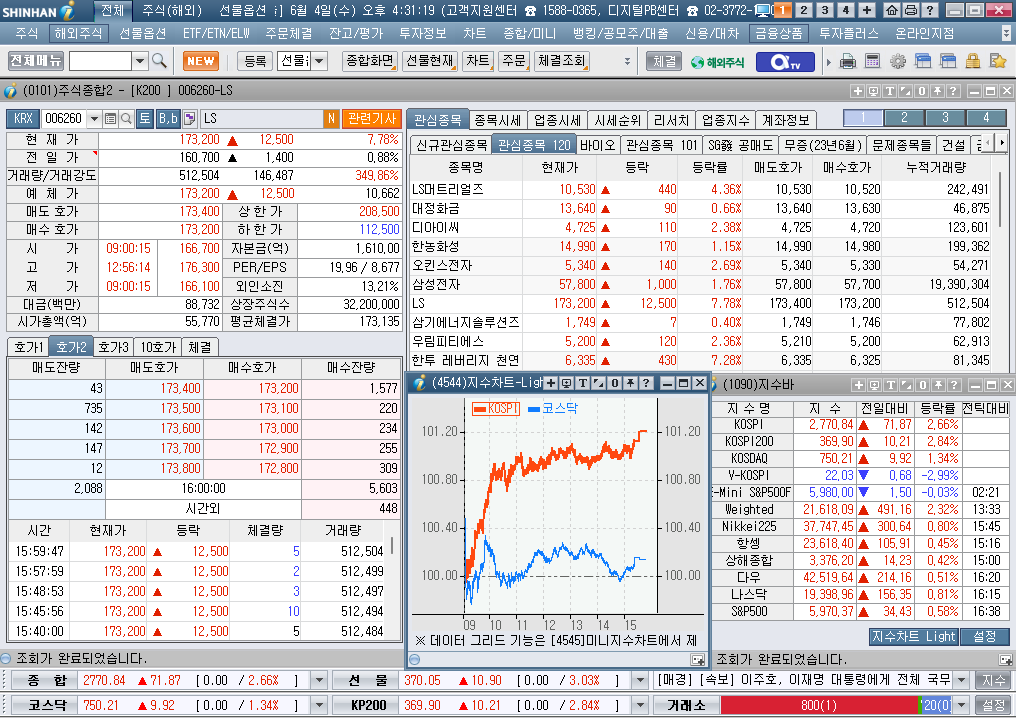Open the settings gear icon in toolbar
Viewport: 1016px width, 718px height.
(x=897, y=62)
